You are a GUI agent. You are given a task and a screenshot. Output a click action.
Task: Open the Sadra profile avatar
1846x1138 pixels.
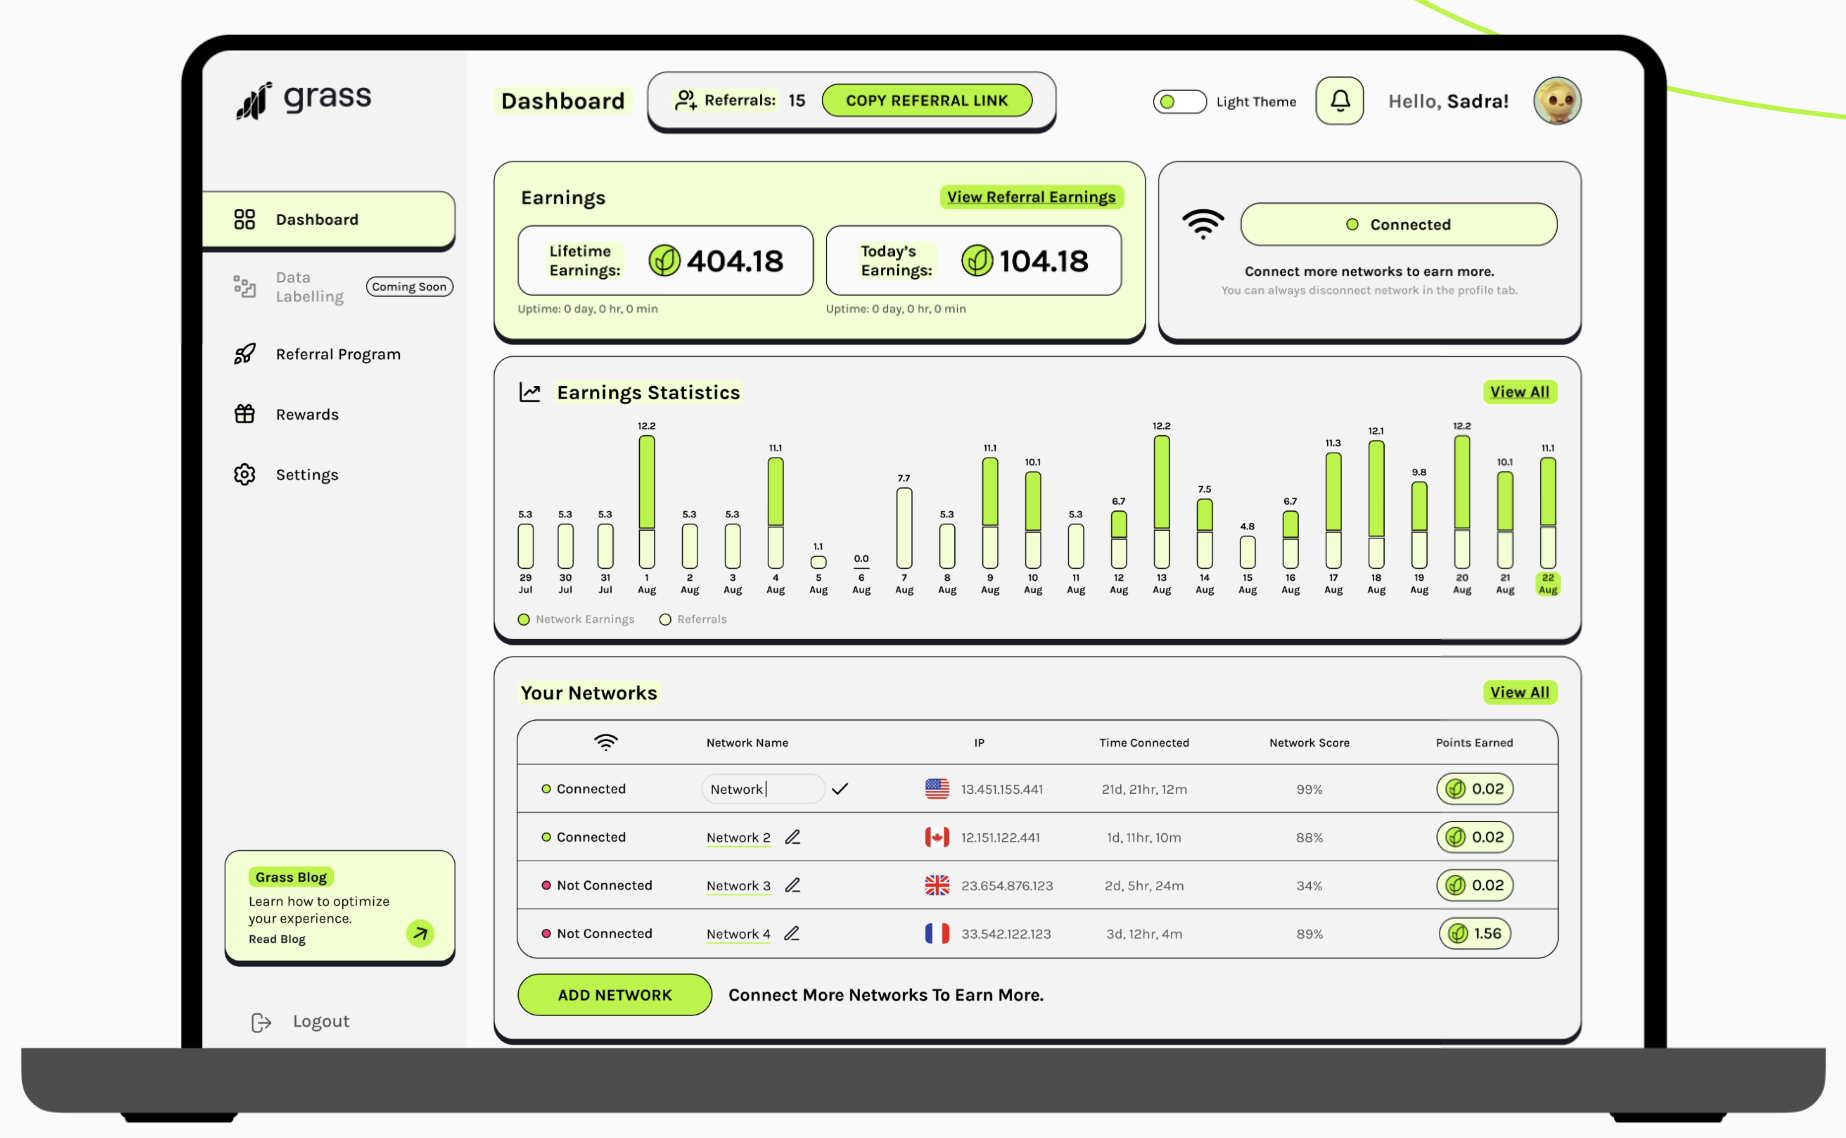click(x=1557, y=101)
